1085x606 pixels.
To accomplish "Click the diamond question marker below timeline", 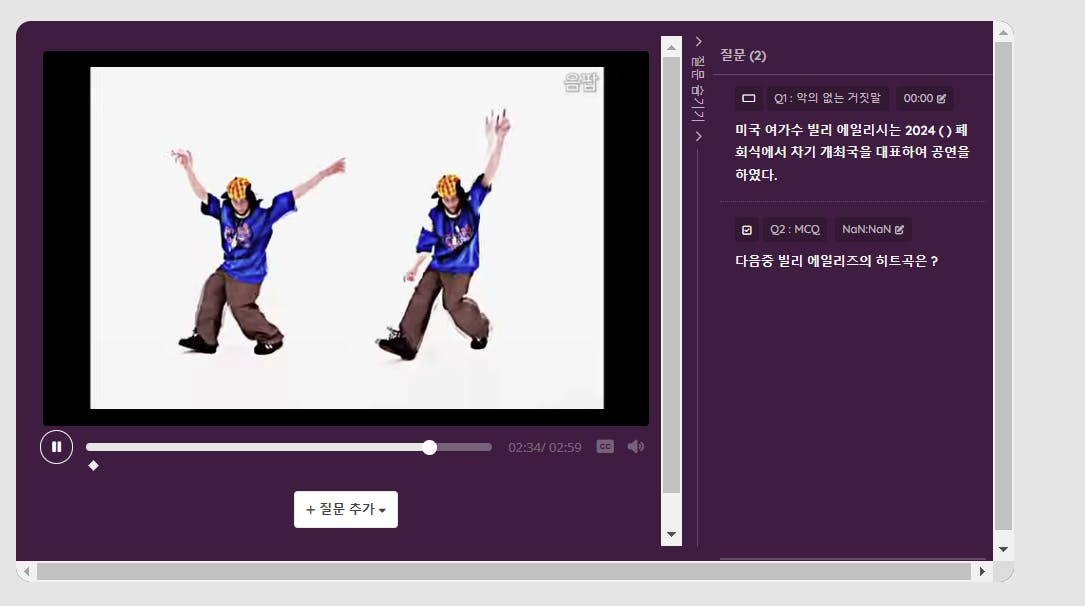I will coord(93,466).
